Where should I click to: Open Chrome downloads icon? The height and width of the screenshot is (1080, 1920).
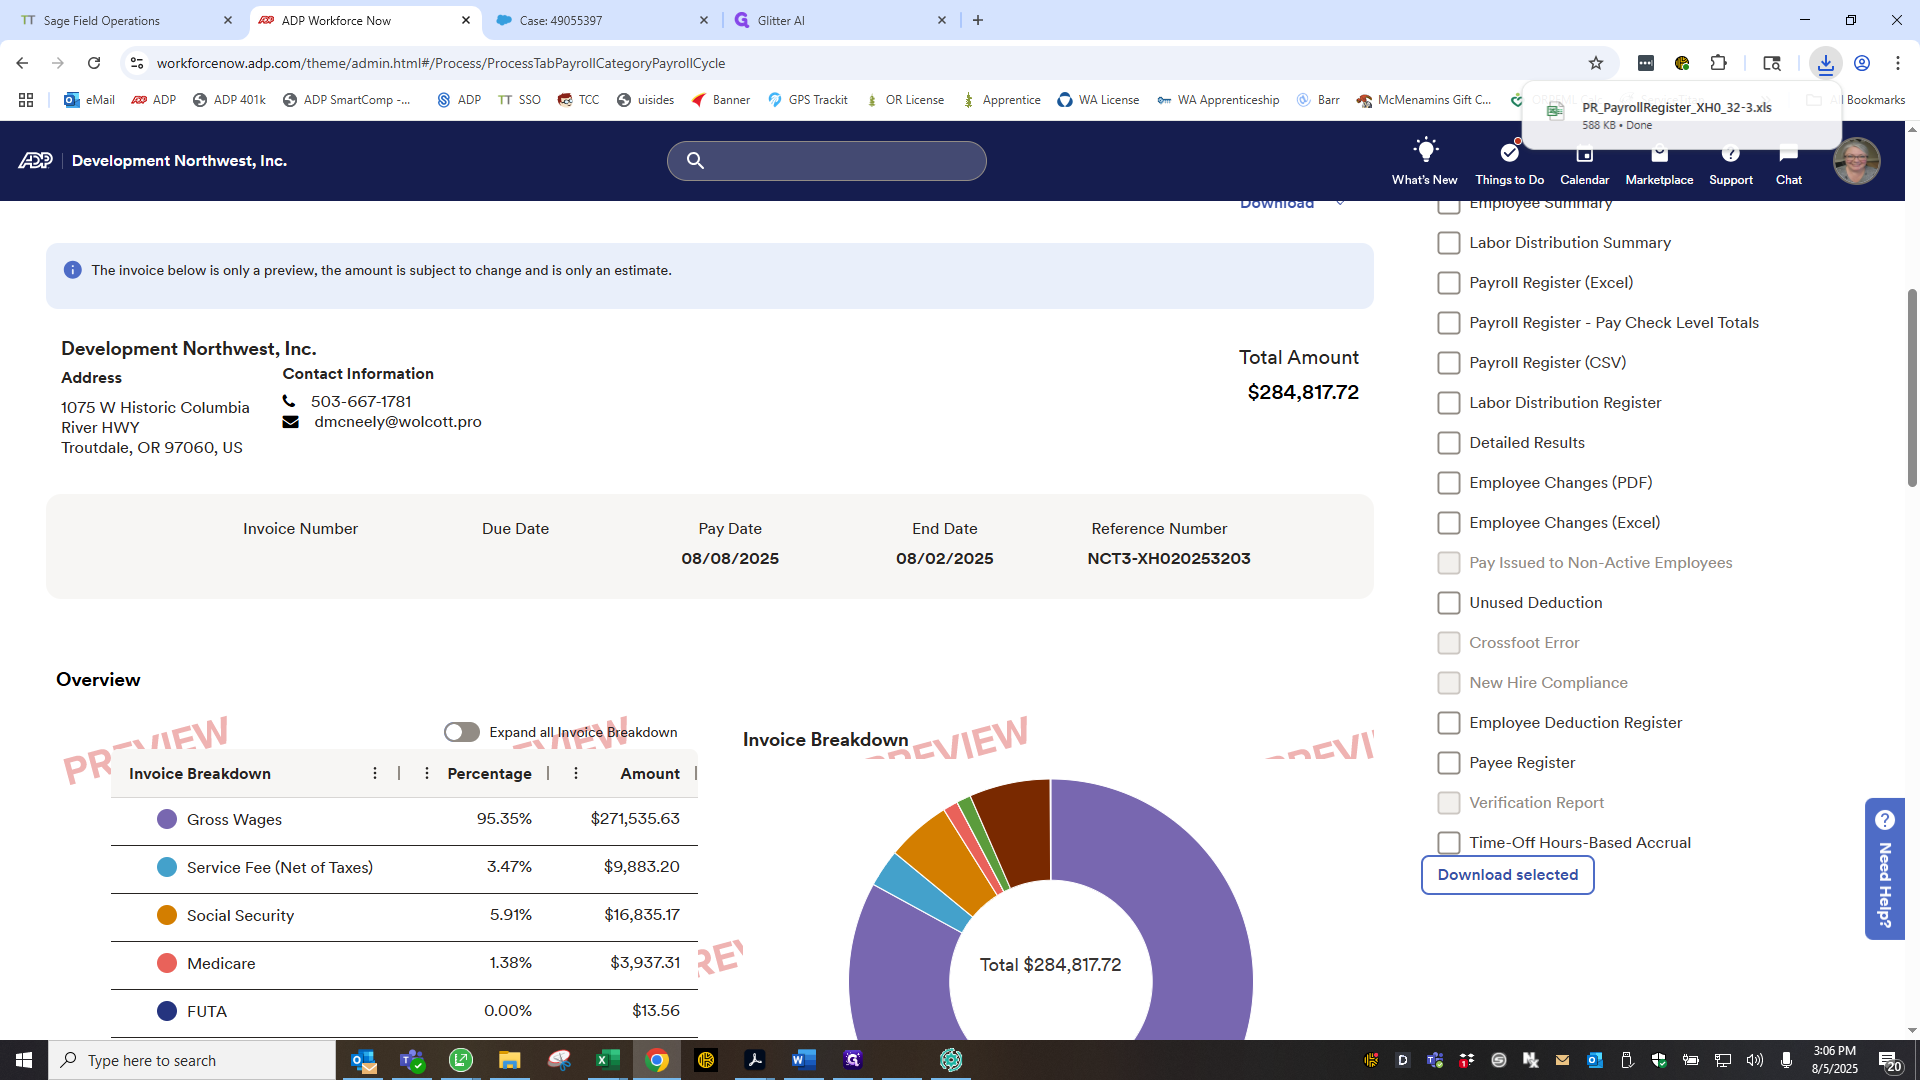click(1825, 63)
